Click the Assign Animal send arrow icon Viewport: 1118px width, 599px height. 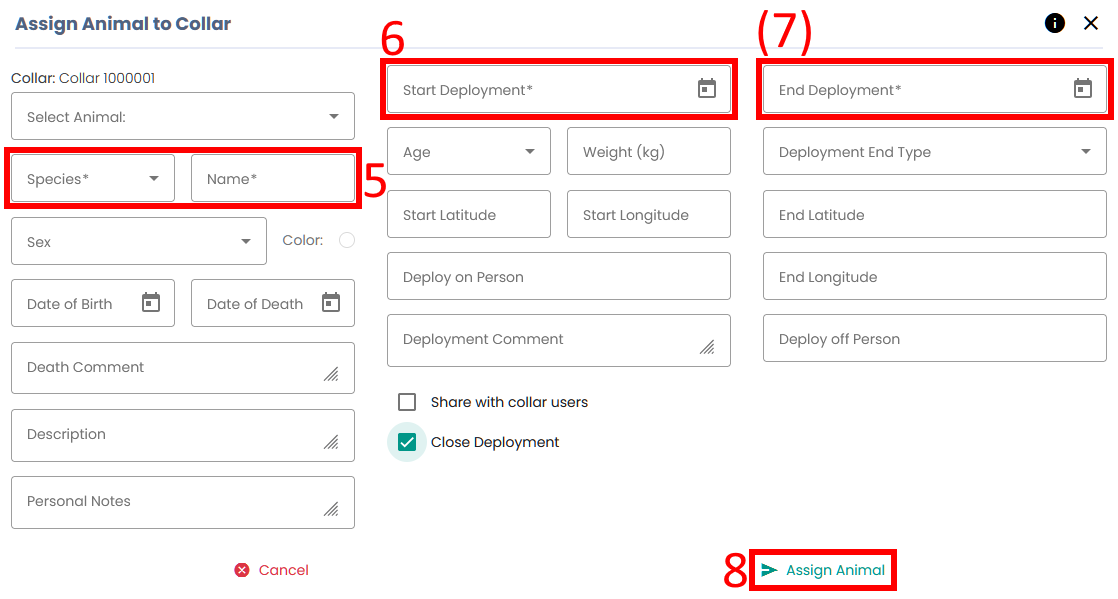769,570
